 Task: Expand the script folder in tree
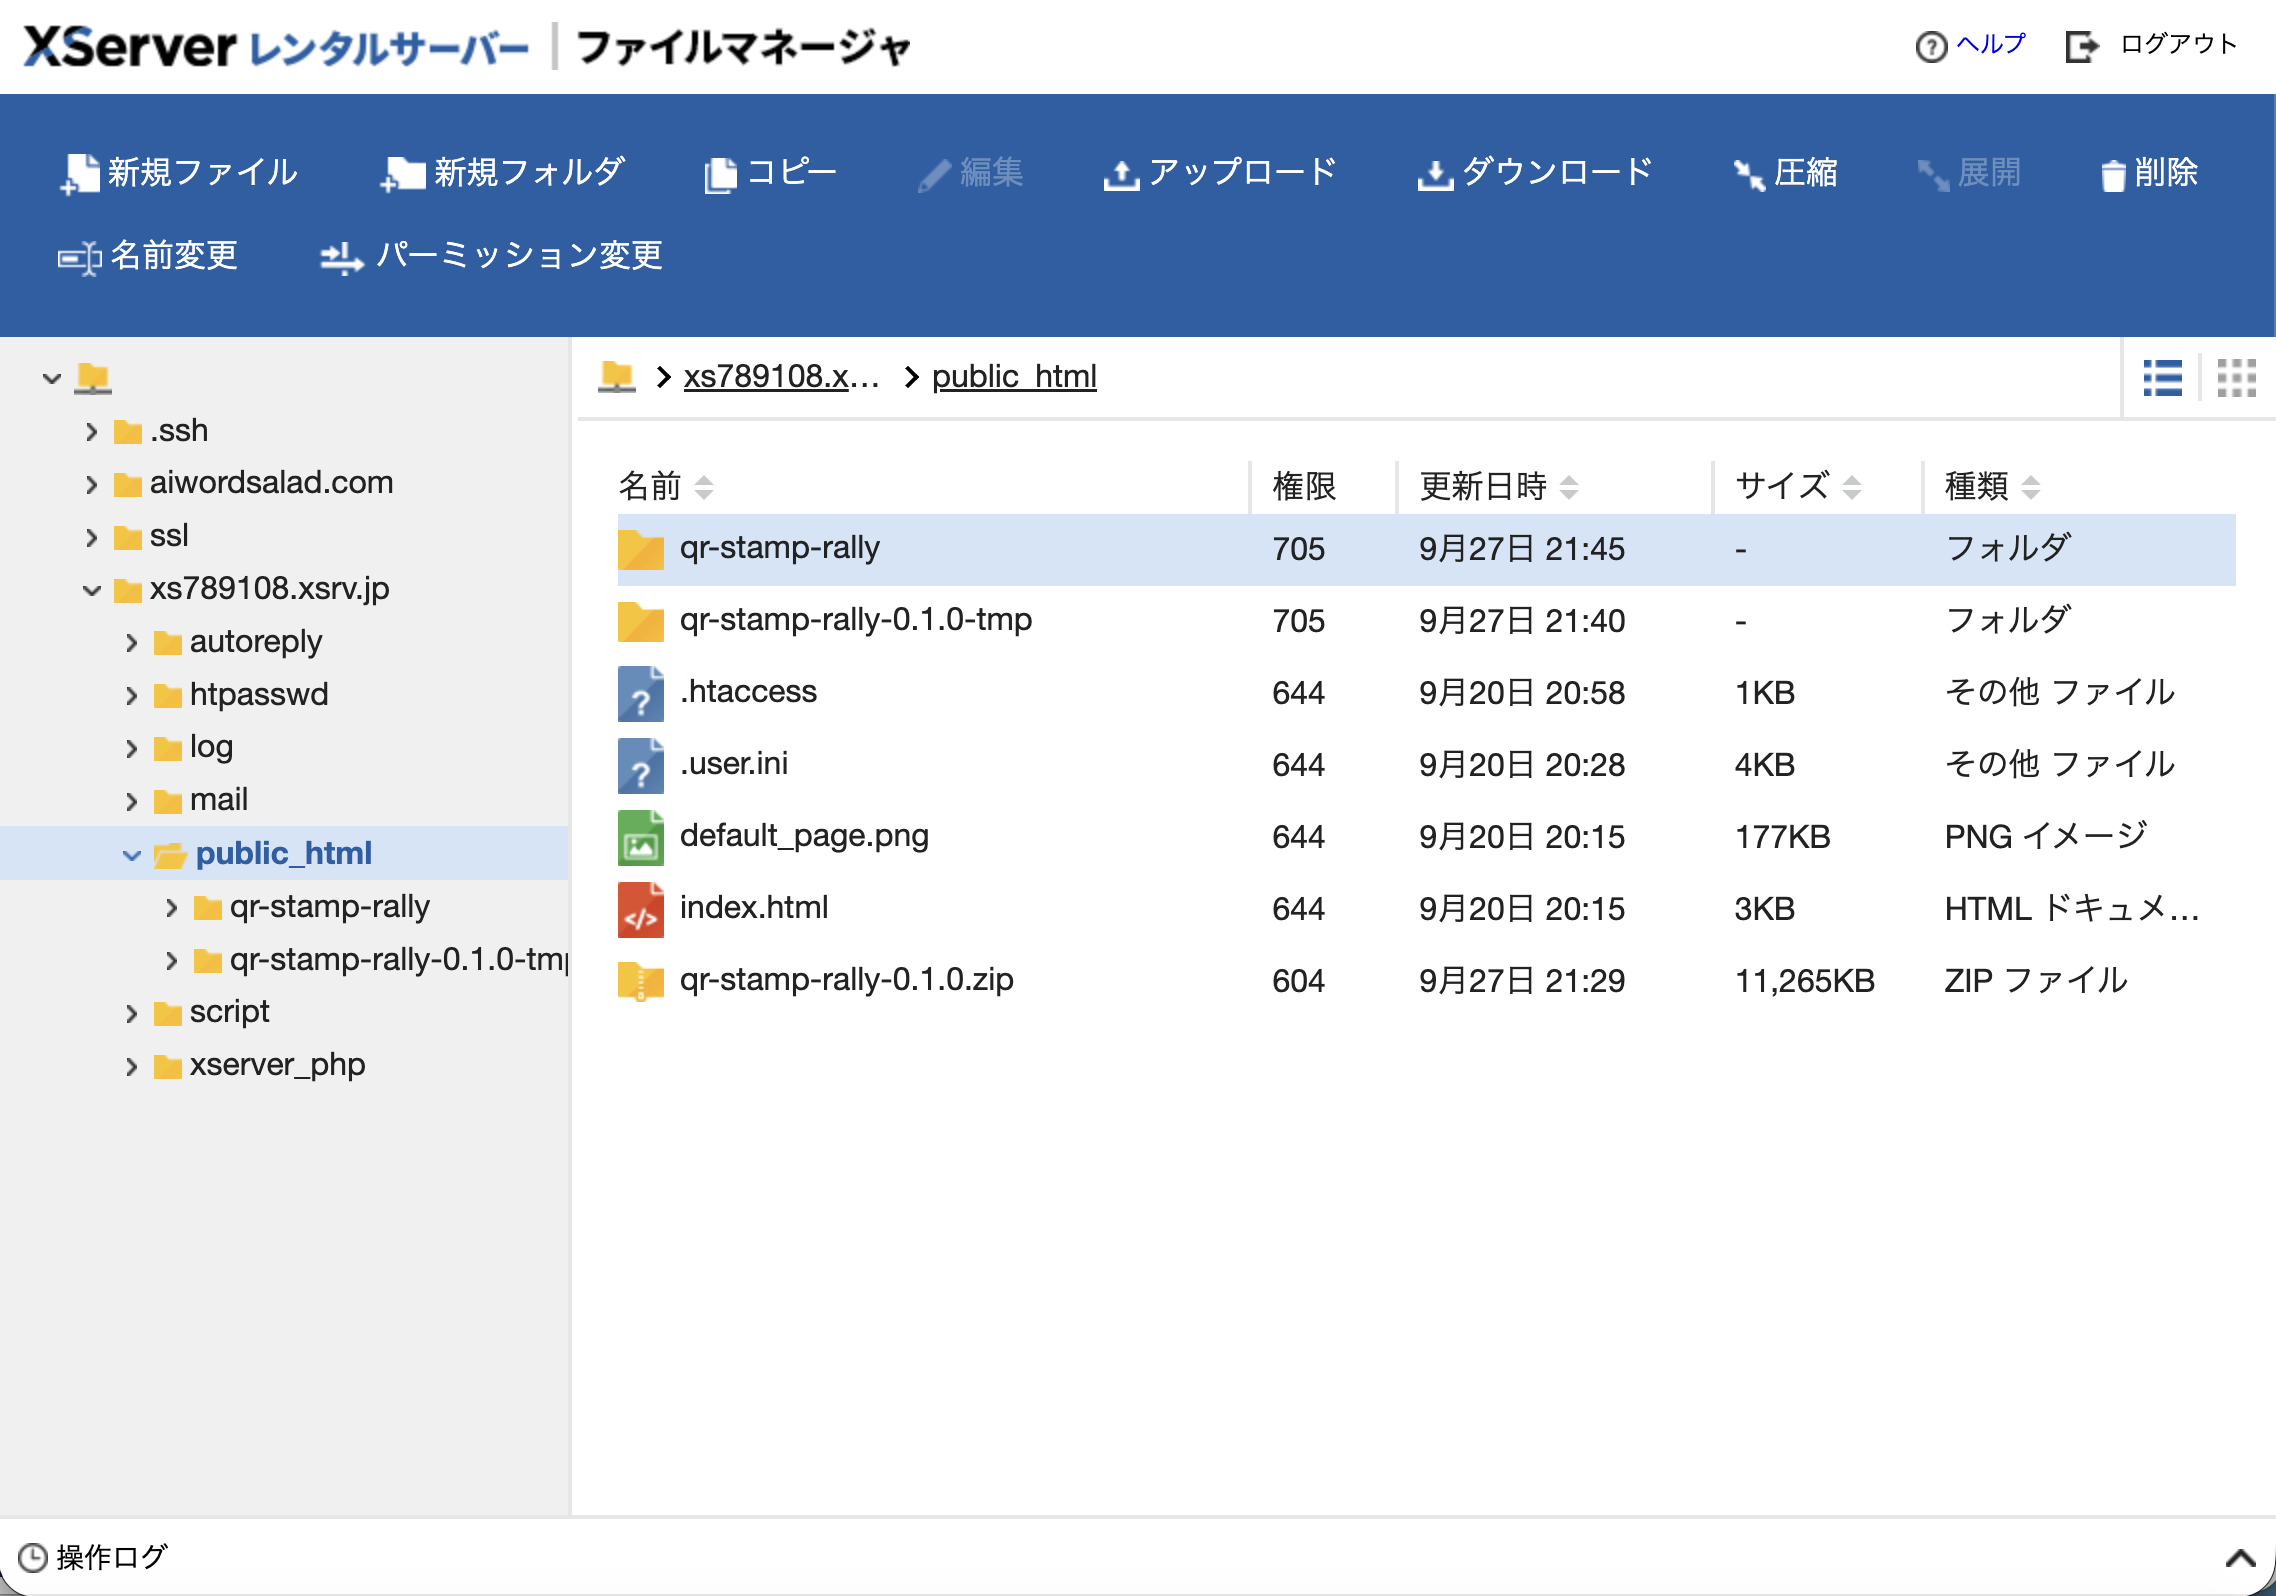click(131, 1014)
